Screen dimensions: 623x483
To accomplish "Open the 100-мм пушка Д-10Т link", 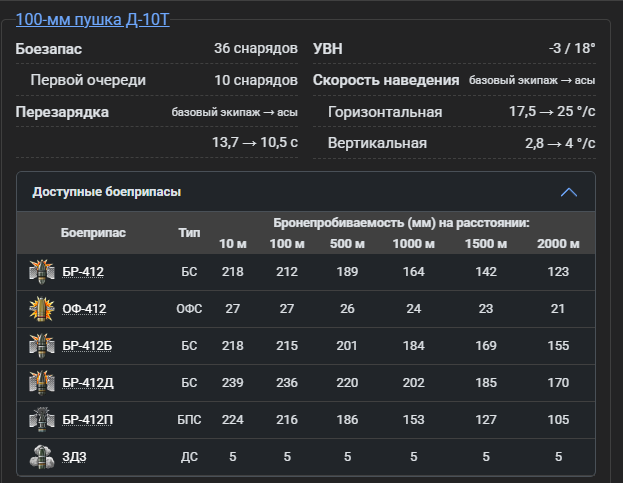I will (93, 19).
